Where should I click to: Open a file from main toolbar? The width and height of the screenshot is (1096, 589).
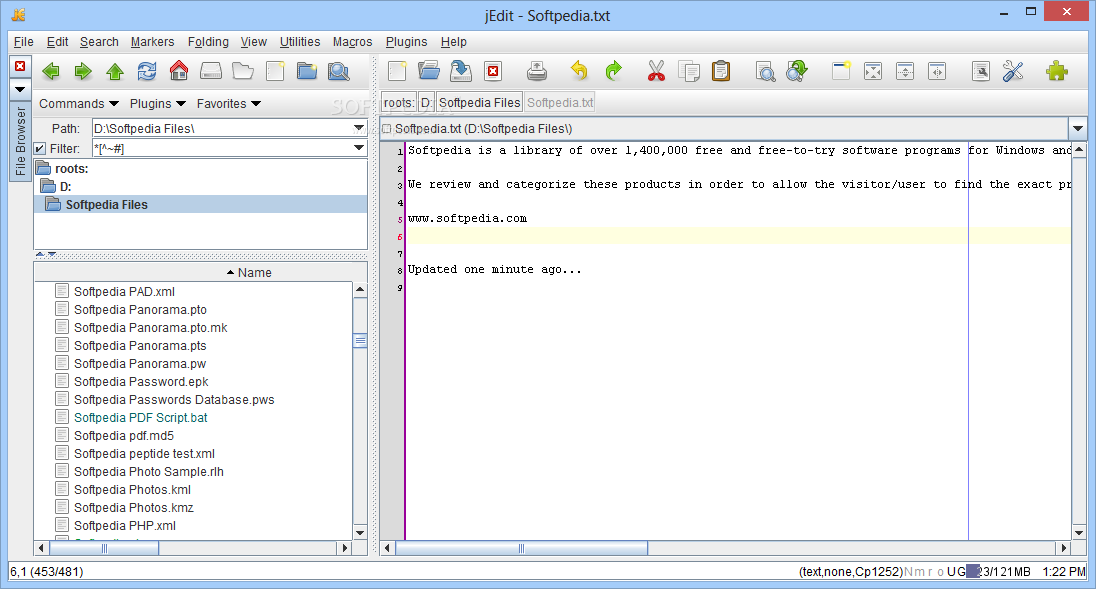point(429,71)
